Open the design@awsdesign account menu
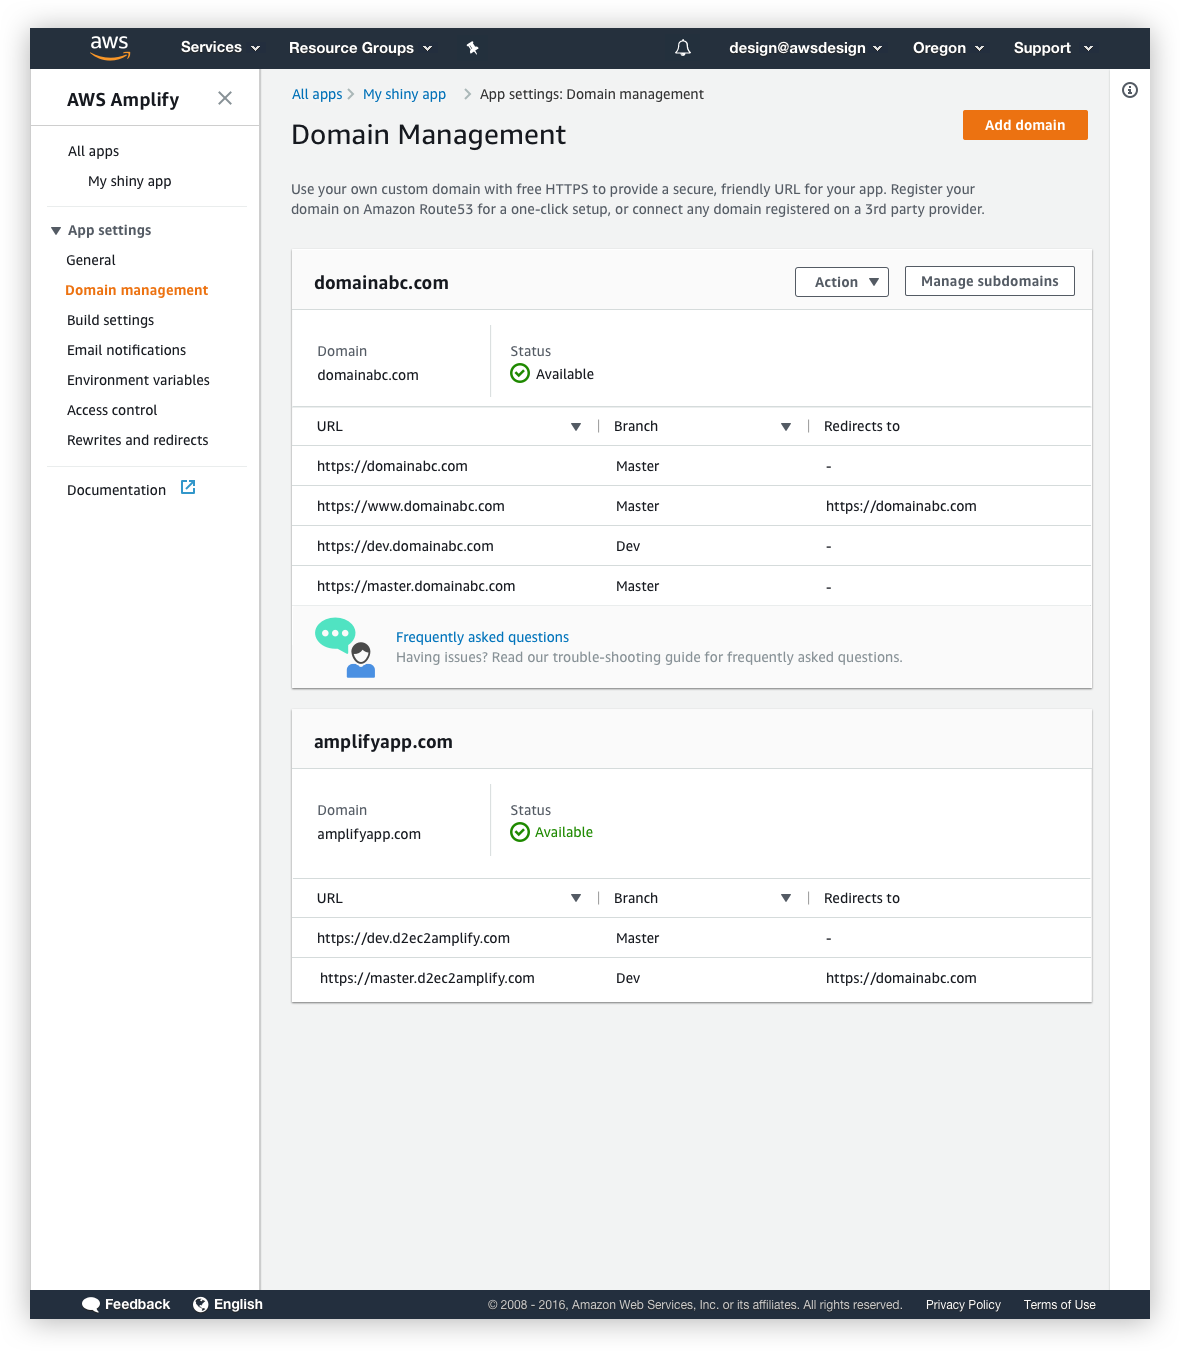Viewport: 1180px width, 1351px height. 806,48
